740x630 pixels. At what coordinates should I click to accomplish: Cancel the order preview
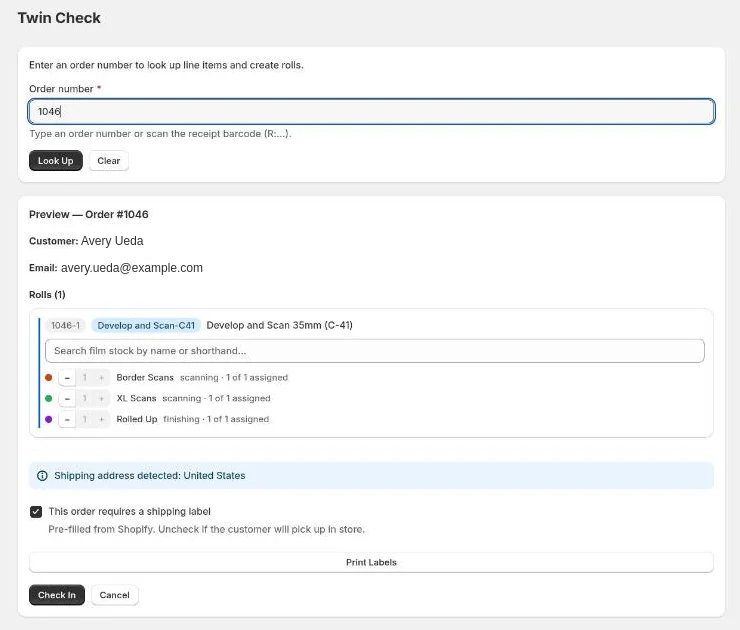[114, 595]
